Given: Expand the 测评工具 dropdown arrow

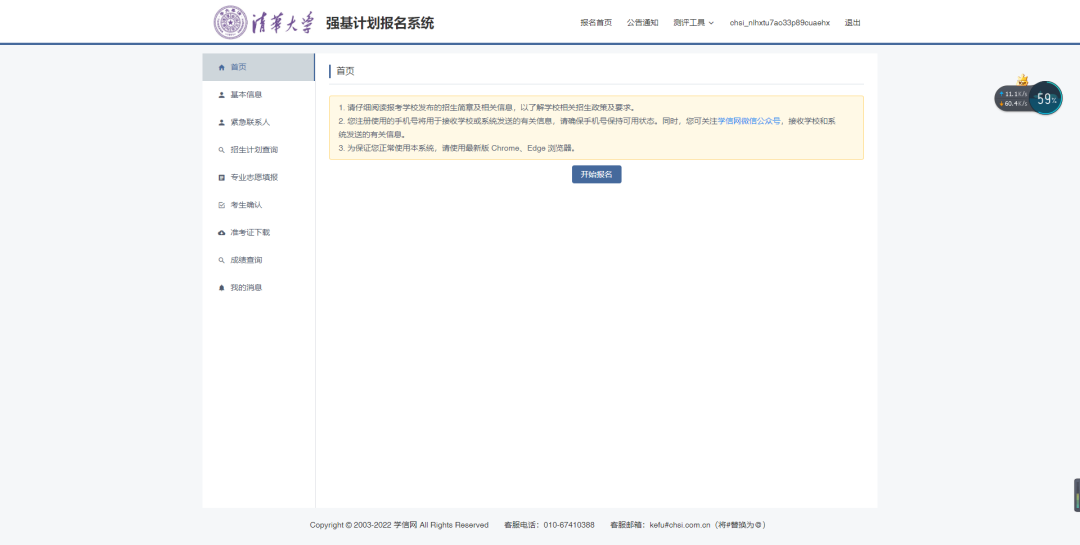Looking at the screenshot, I should click(x=712, y=23).
